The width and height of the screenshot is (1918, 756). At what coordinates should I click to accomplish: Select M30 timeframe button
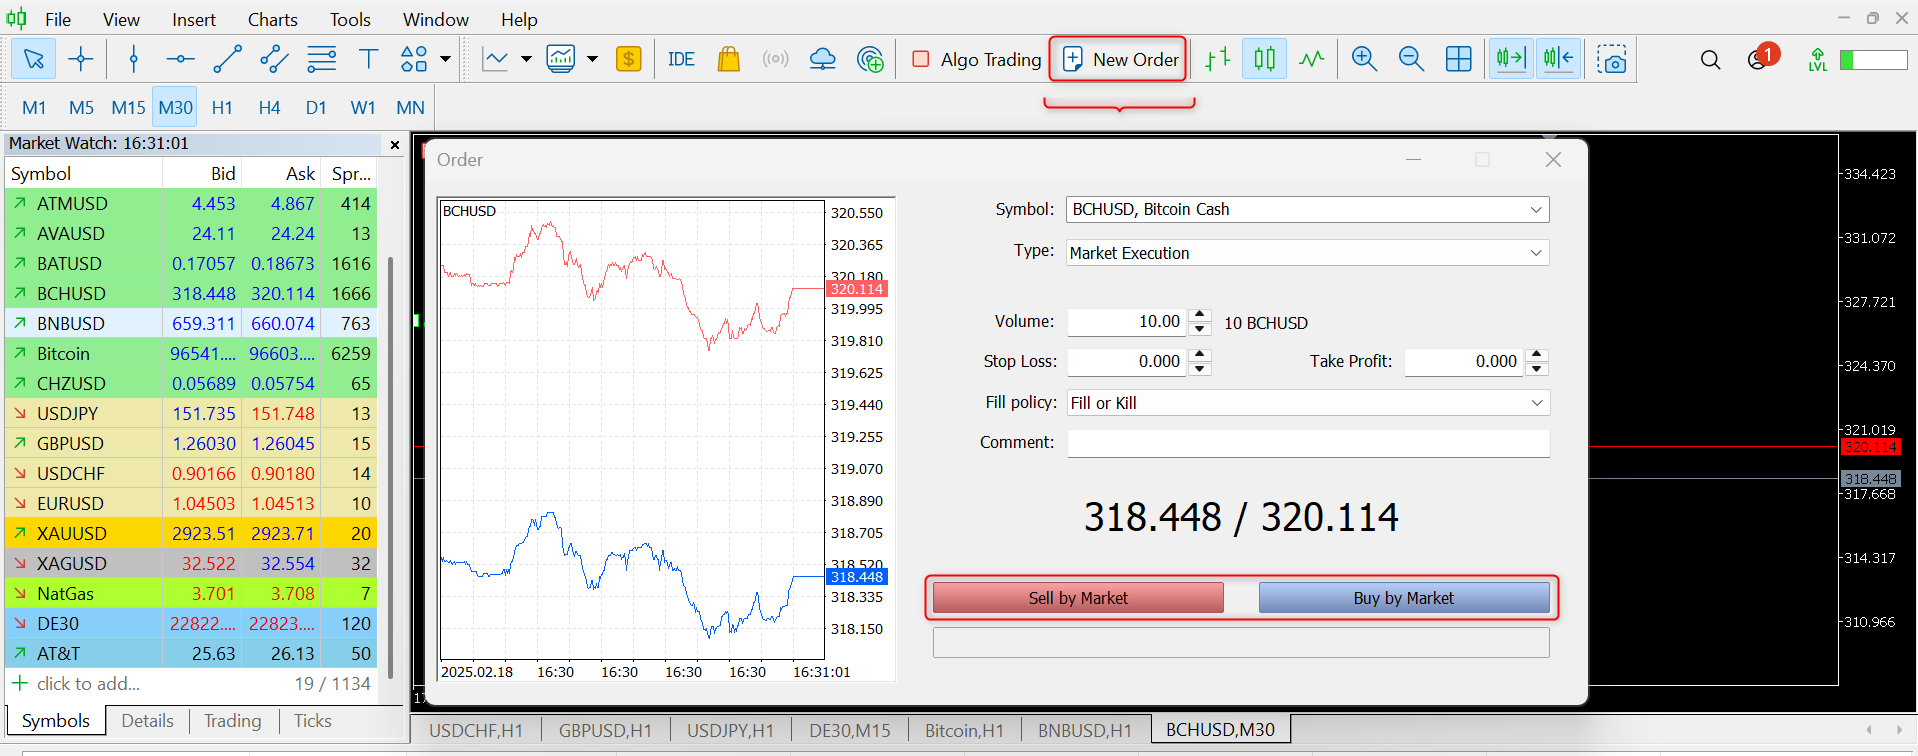pos(175,107)
